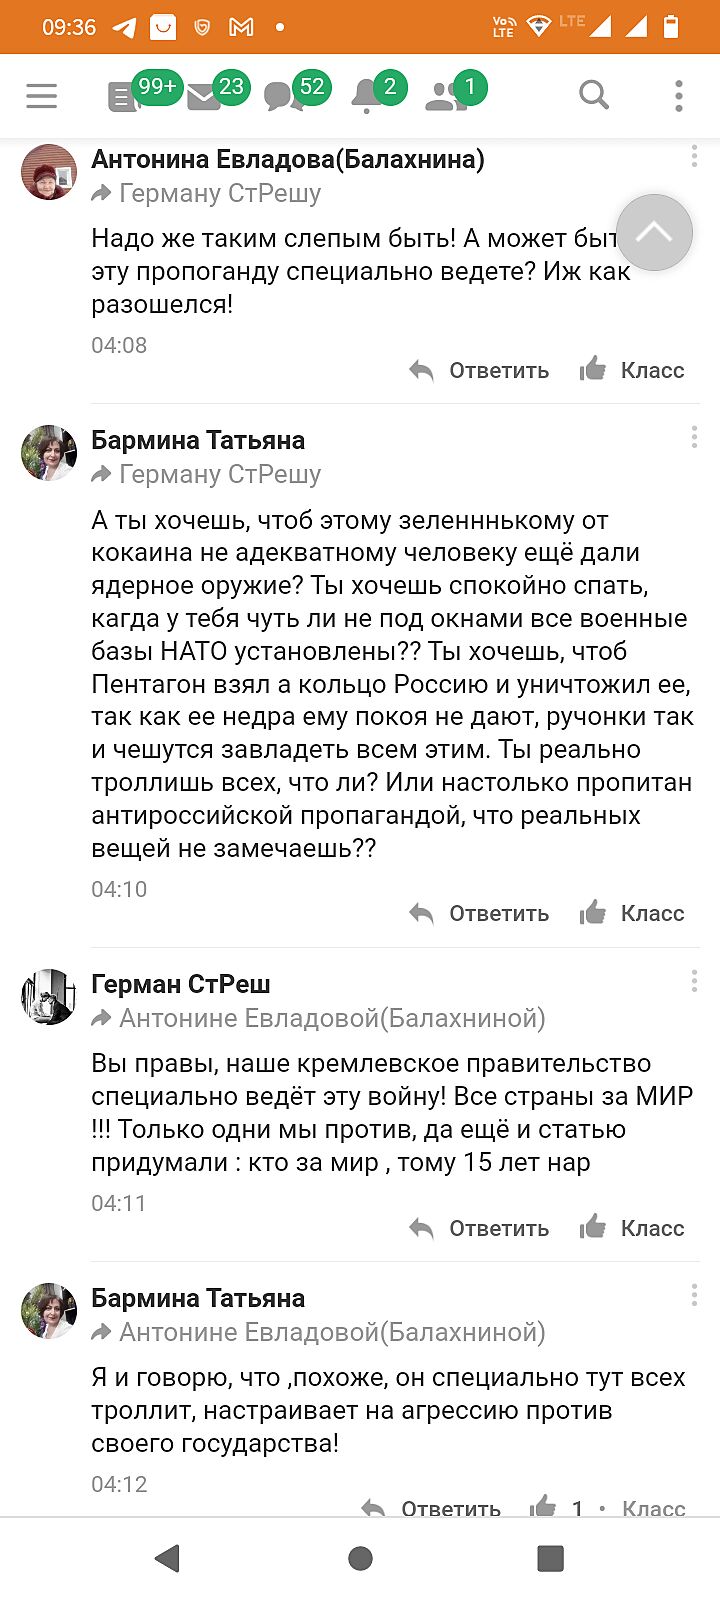This screenshot has width=720, height=1600.
Task: Open options for Герман СтРеш's comment
Action: 694,981
